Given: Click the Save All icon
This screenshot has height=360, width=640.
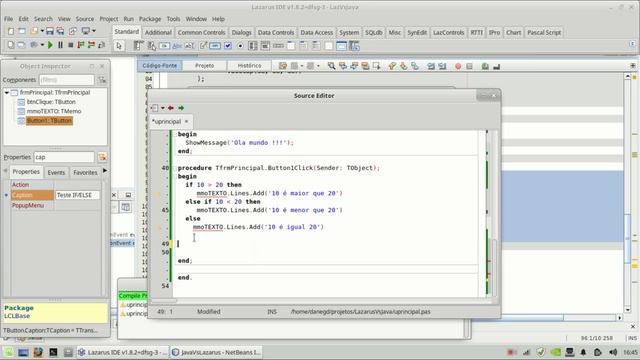Looking at the screenshot, I should (x=60, y=31).
